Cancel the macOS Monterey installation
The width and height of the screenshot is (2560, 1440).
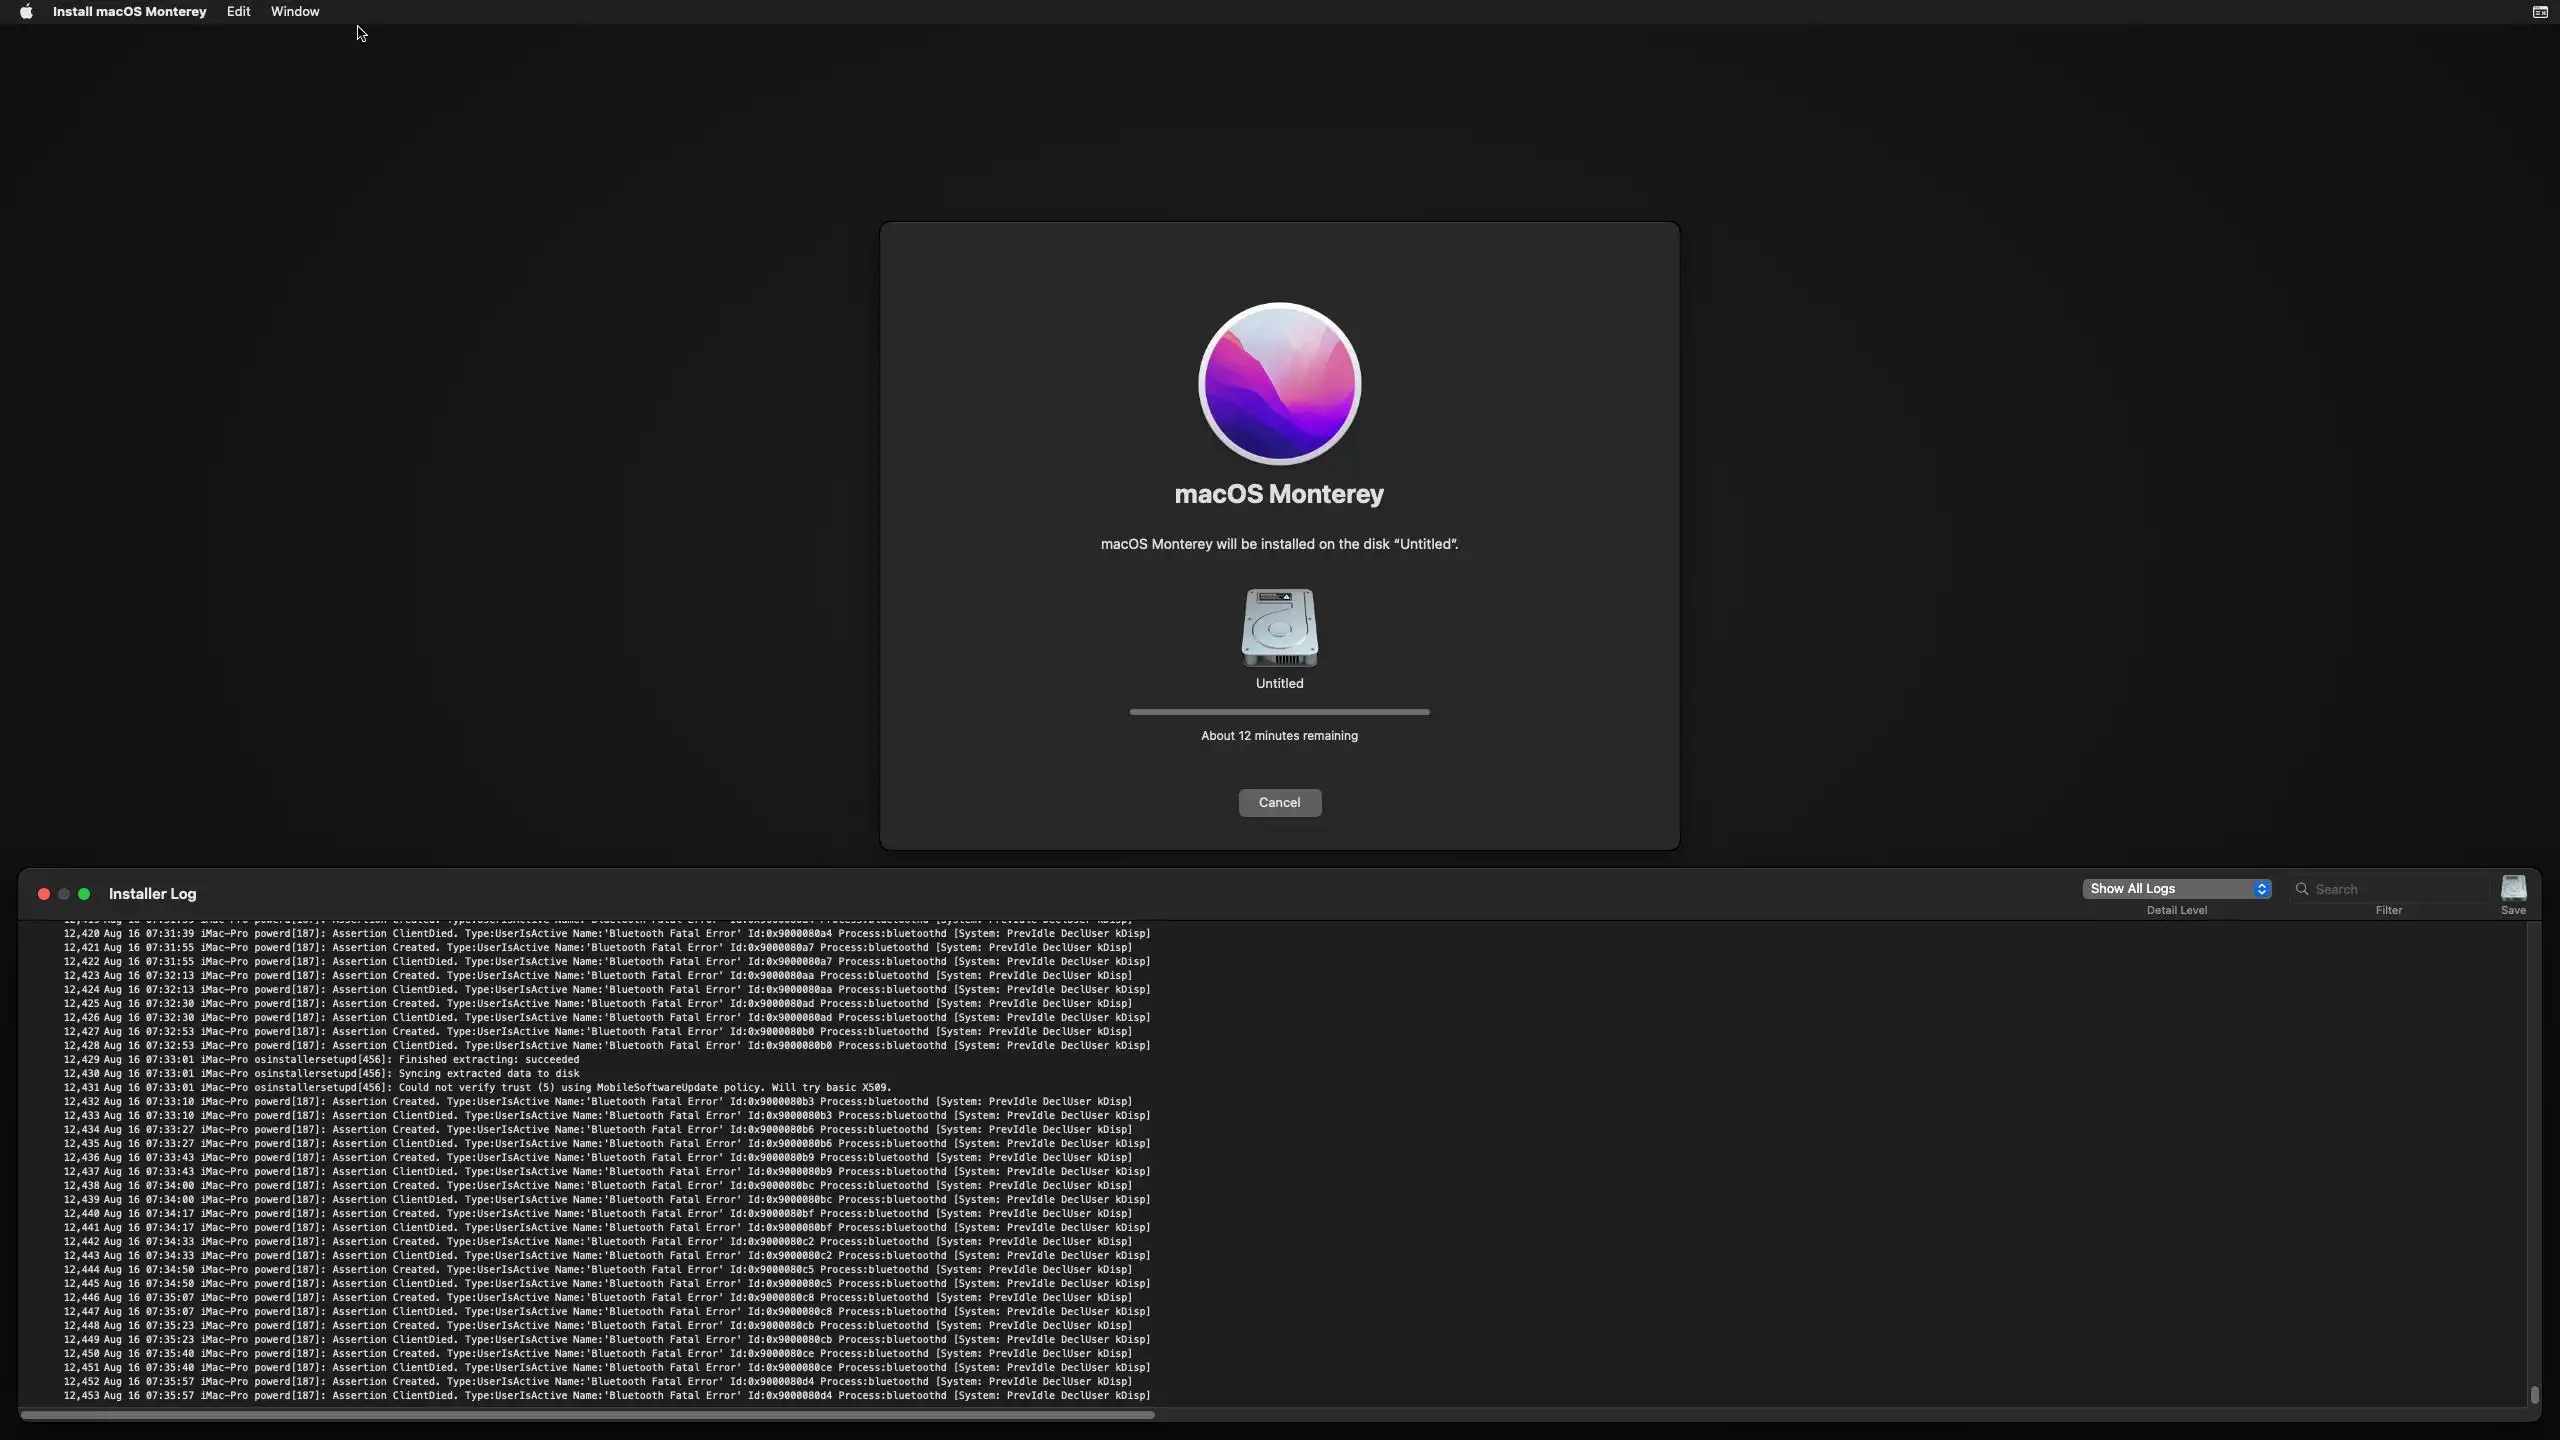(x=1279, y=803)
